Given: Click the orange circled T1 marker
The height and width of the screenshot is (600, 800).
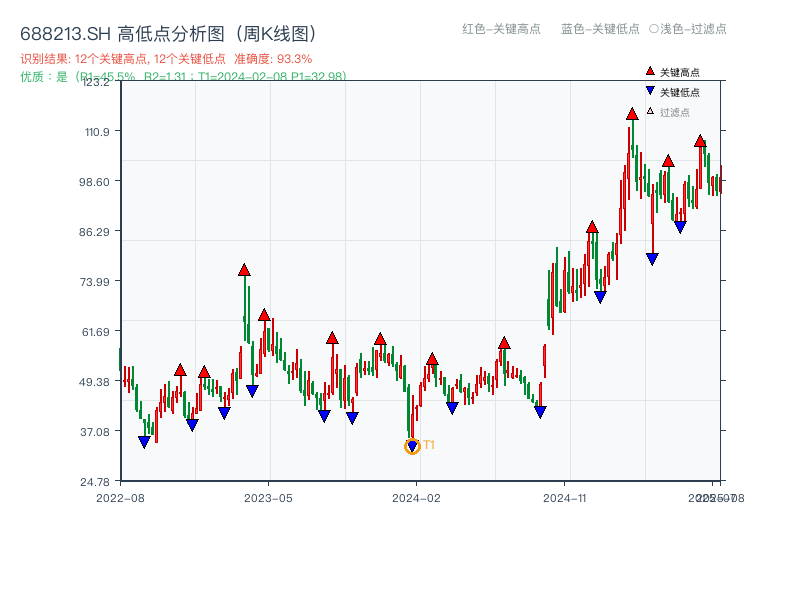Looking at the screenshot, I should [x=411, y=446].
